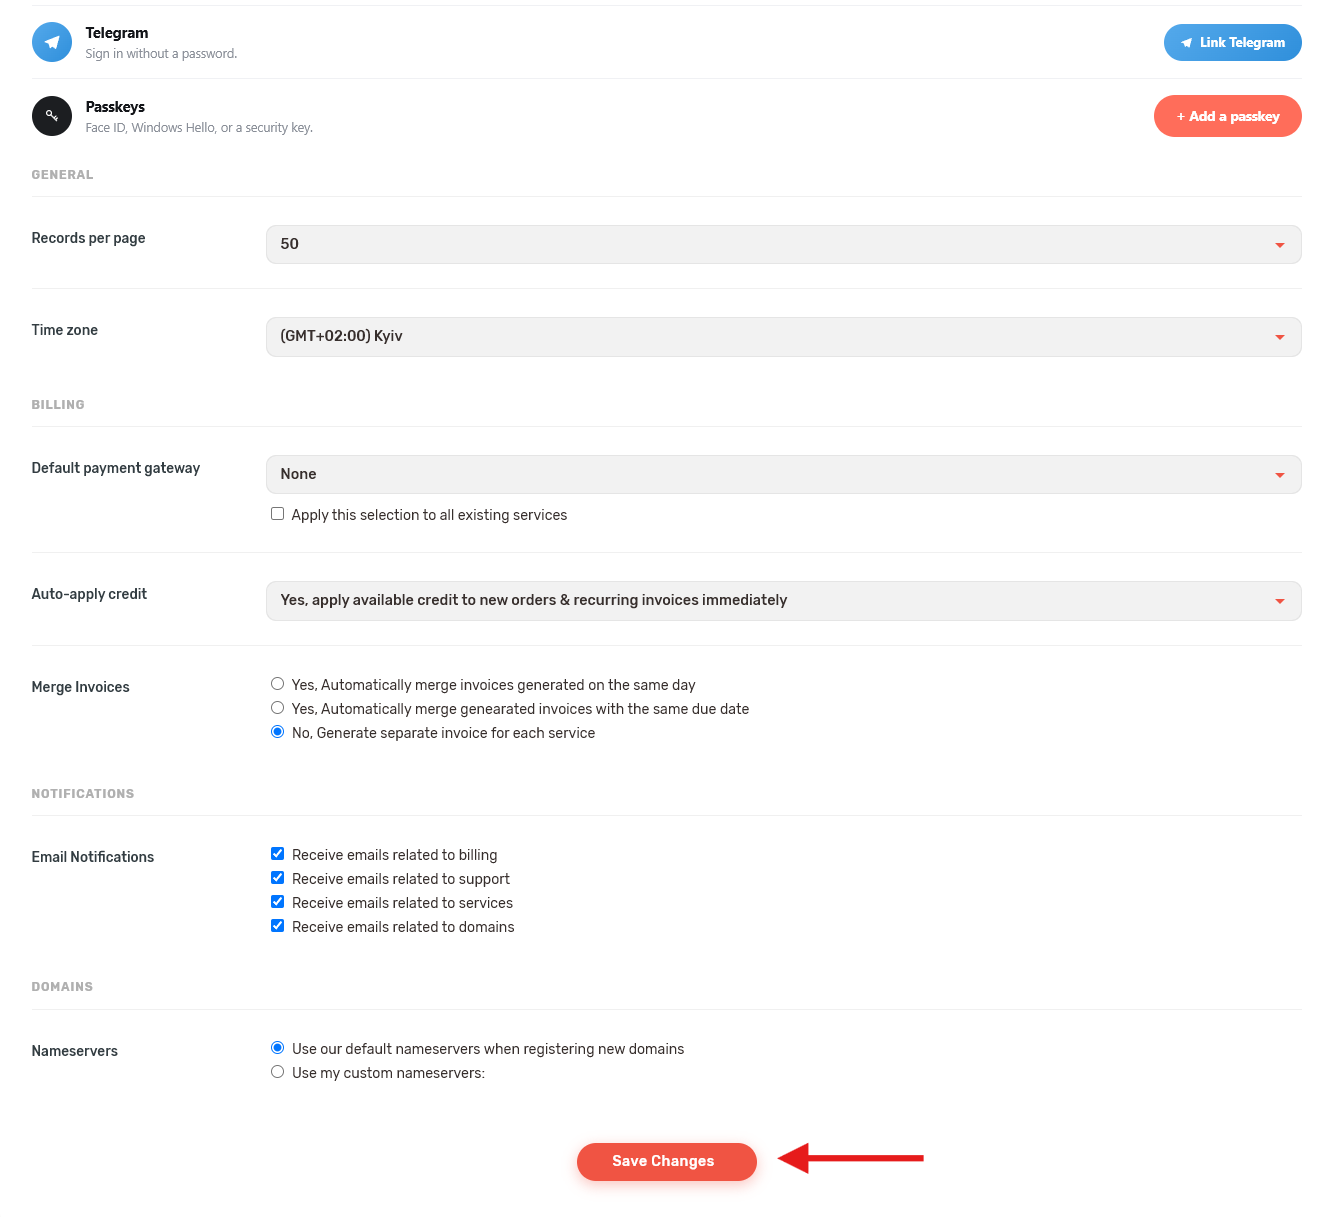Click the NOTIFICATIONS section heading
Image resolution: width=1327 pixels, height=1217 pixels.
click(83, 794)
